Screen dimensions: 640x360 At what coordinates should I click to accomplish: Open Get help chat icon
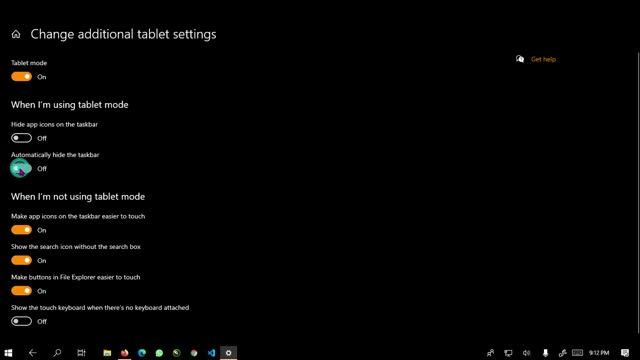520,59
